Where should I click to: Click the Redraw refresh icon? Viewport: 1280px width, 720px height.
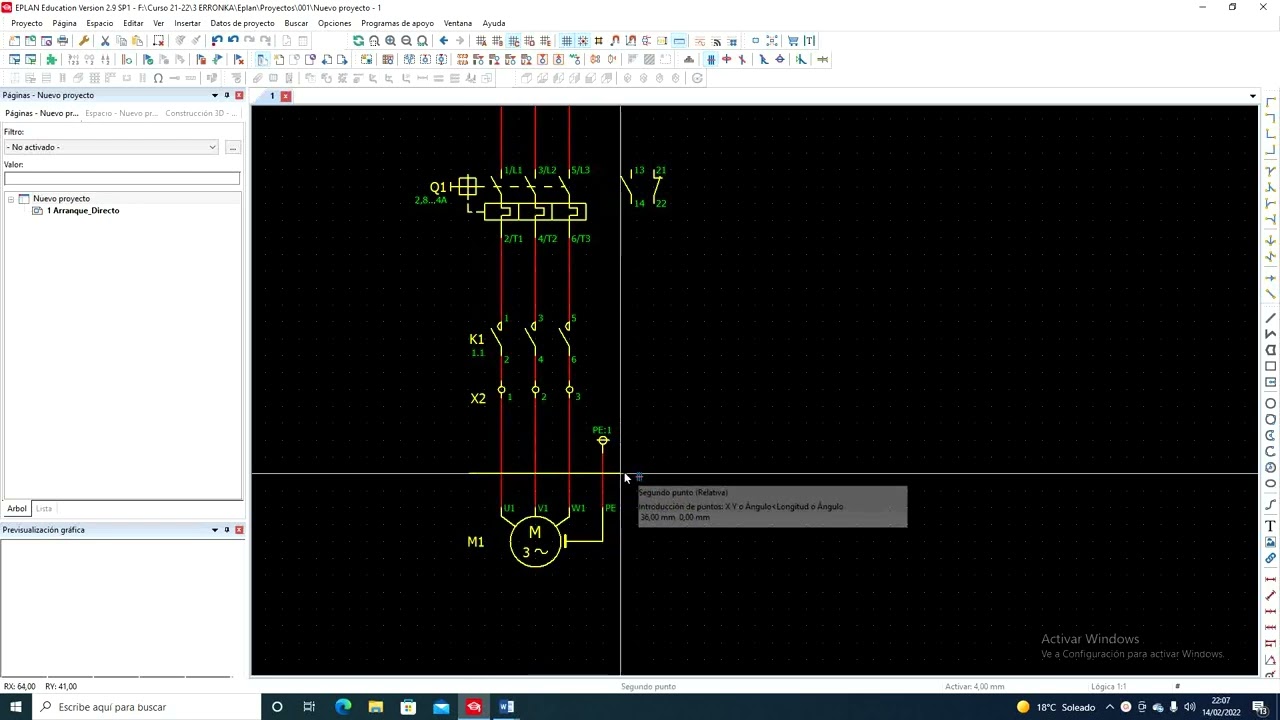(358, 41)
